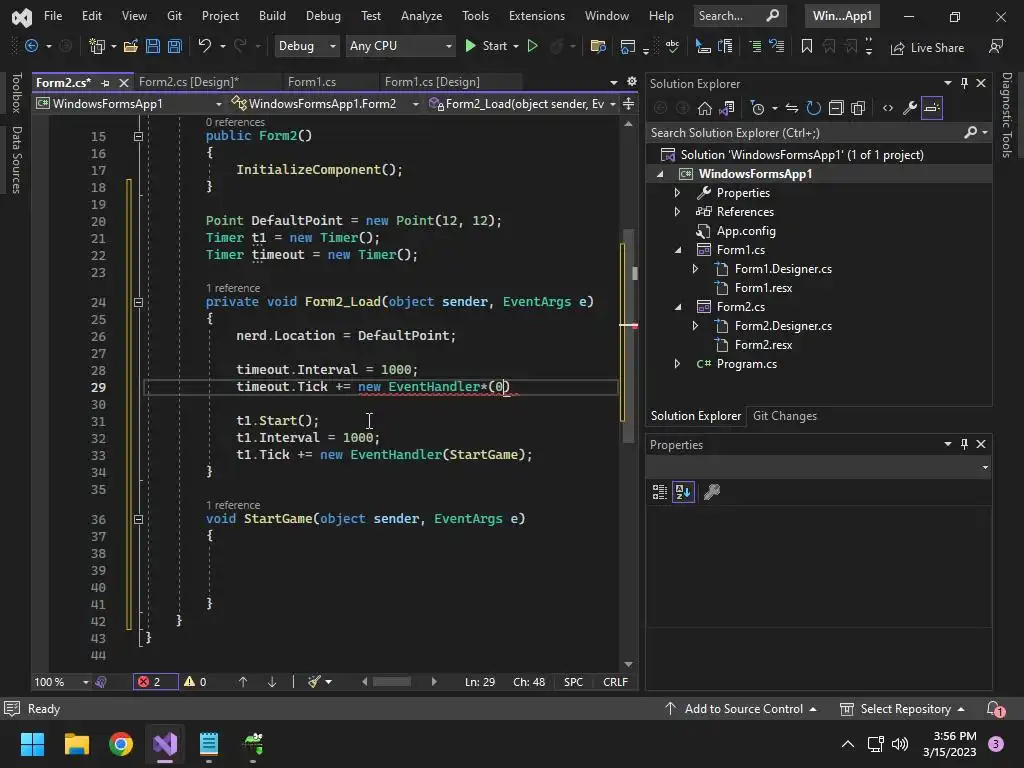Click the Save All toolbar icon

pos(174,46)
